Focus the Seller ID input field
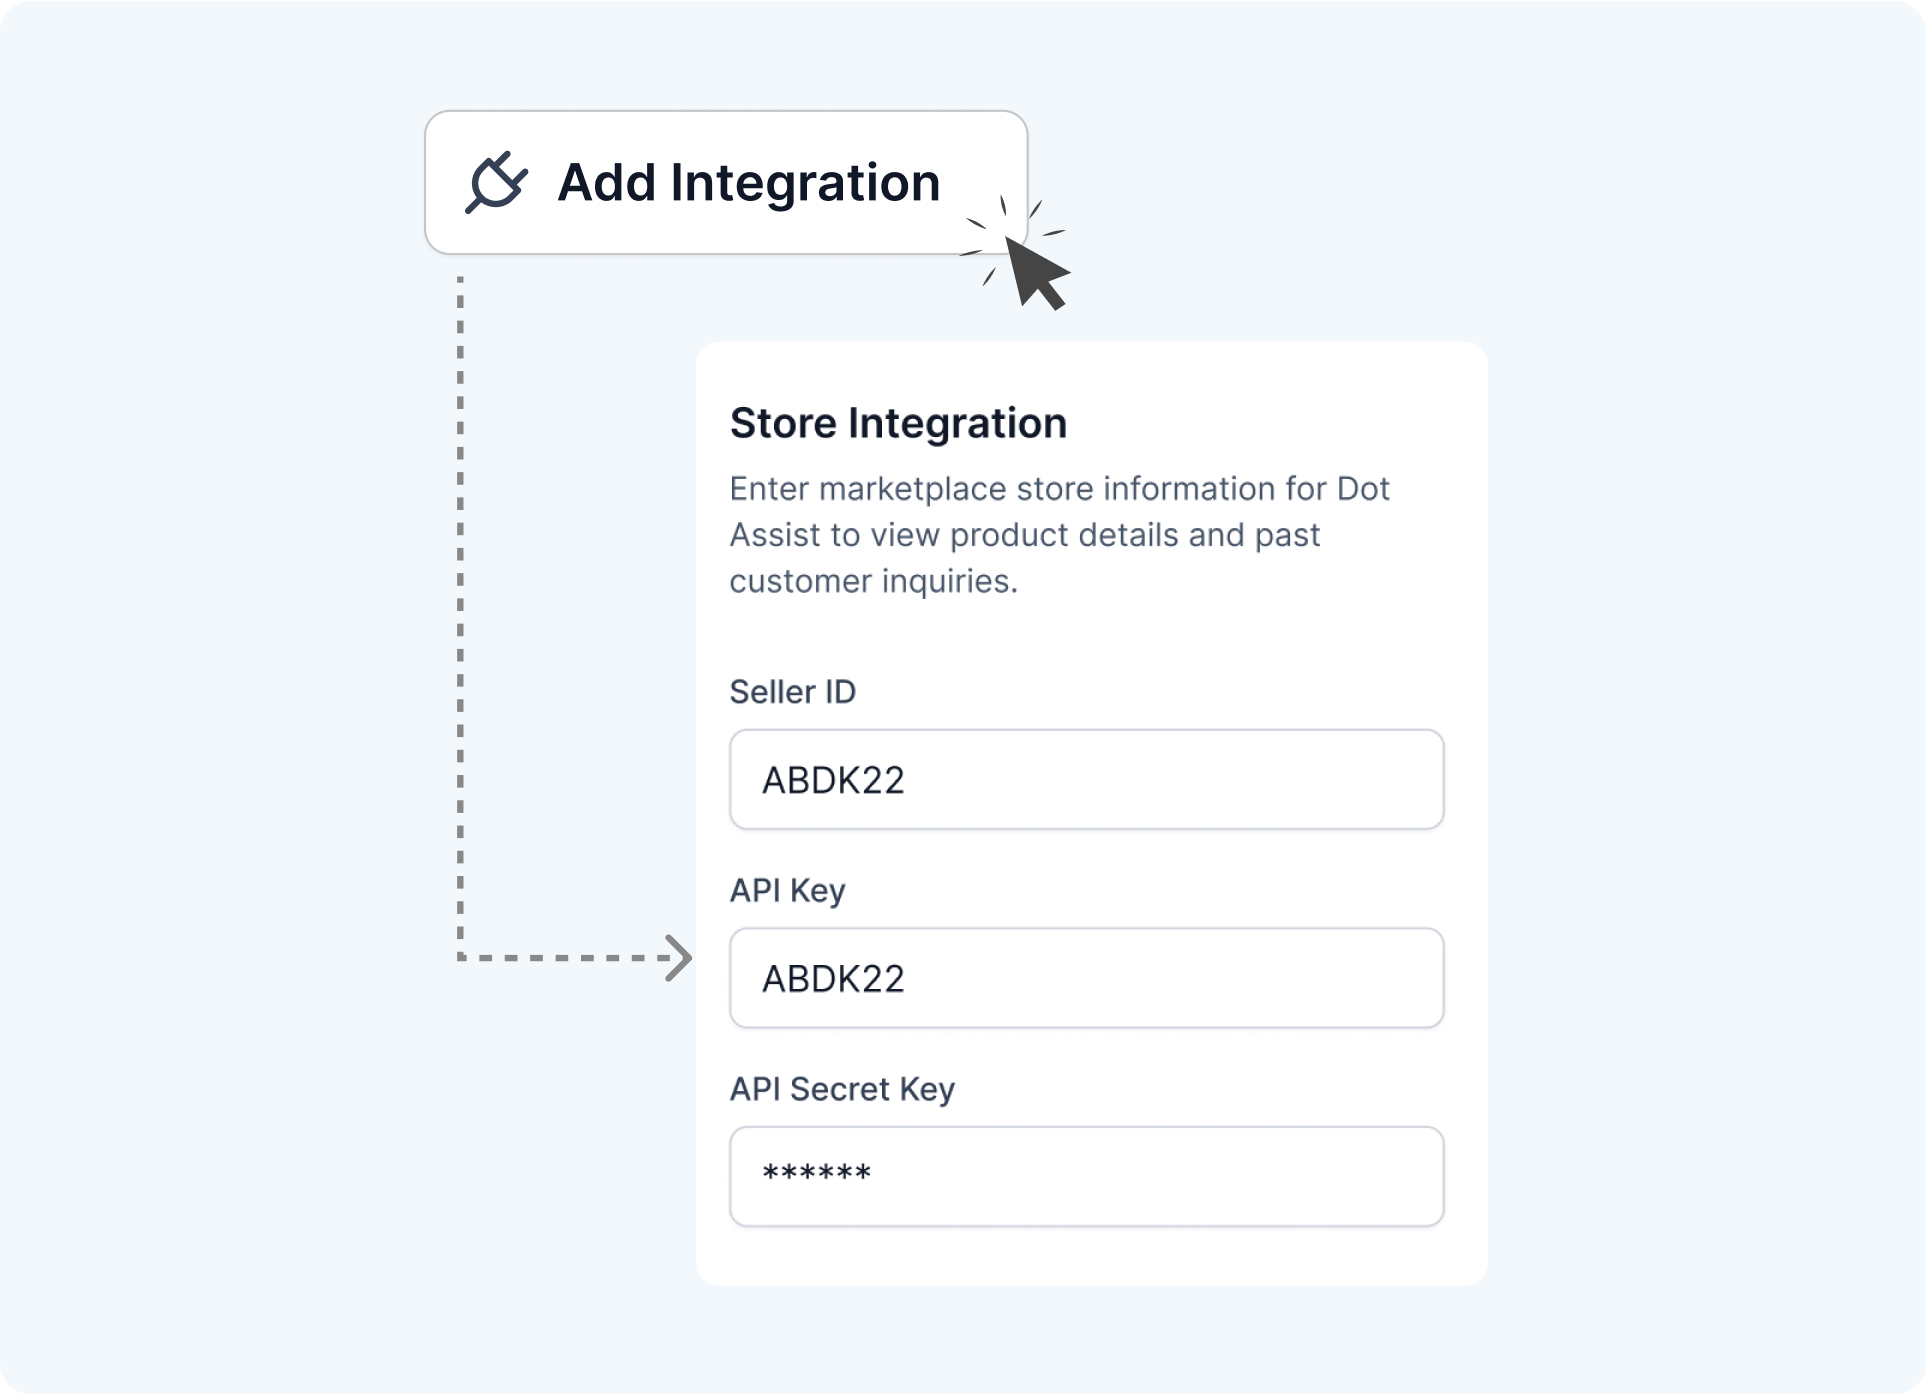The image size is (1926, 1394). (x=1087, y=779)
